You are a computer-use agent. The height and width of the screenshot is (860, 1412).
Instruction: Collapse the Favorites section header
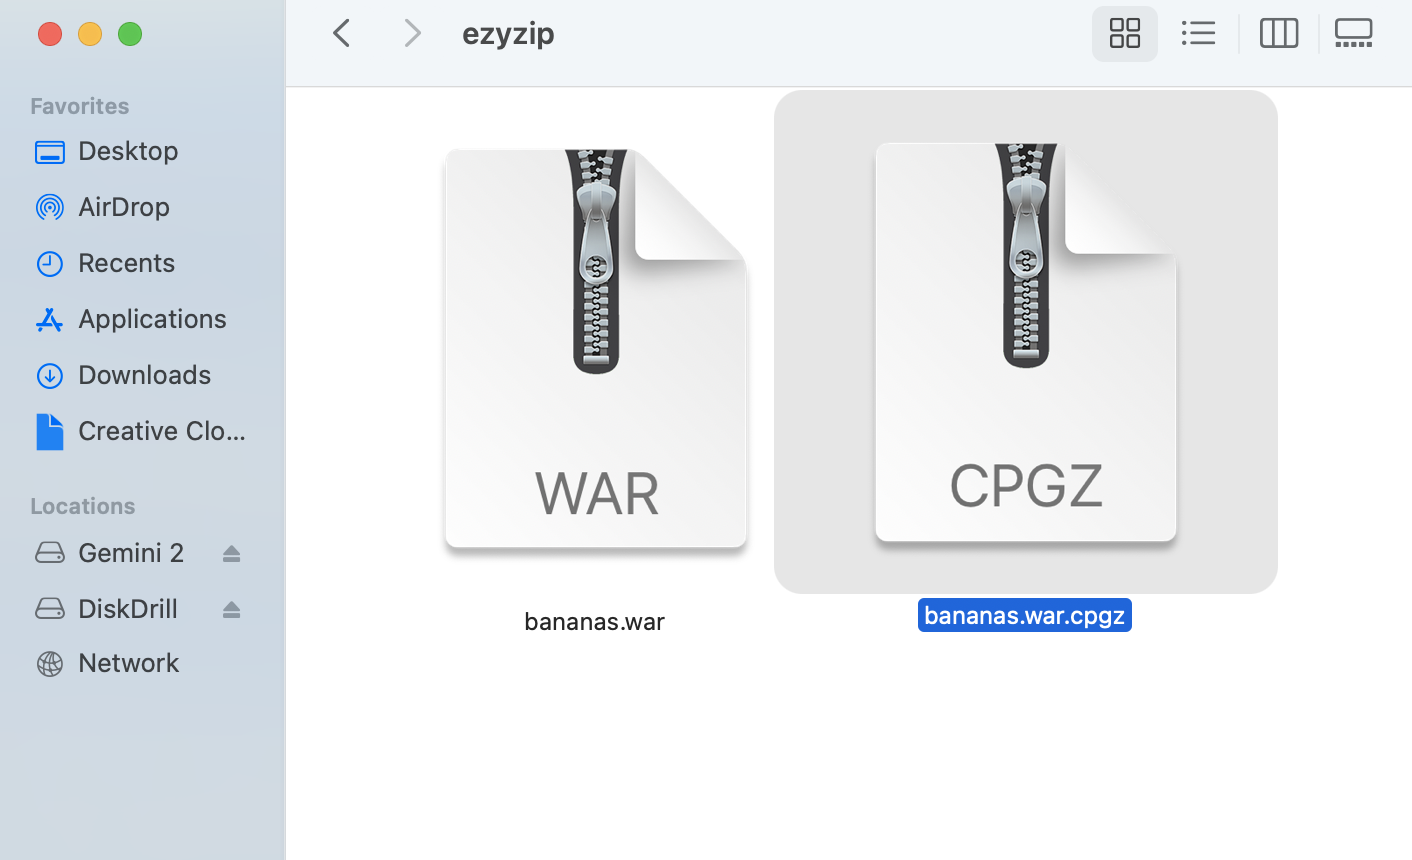point(79,106)
